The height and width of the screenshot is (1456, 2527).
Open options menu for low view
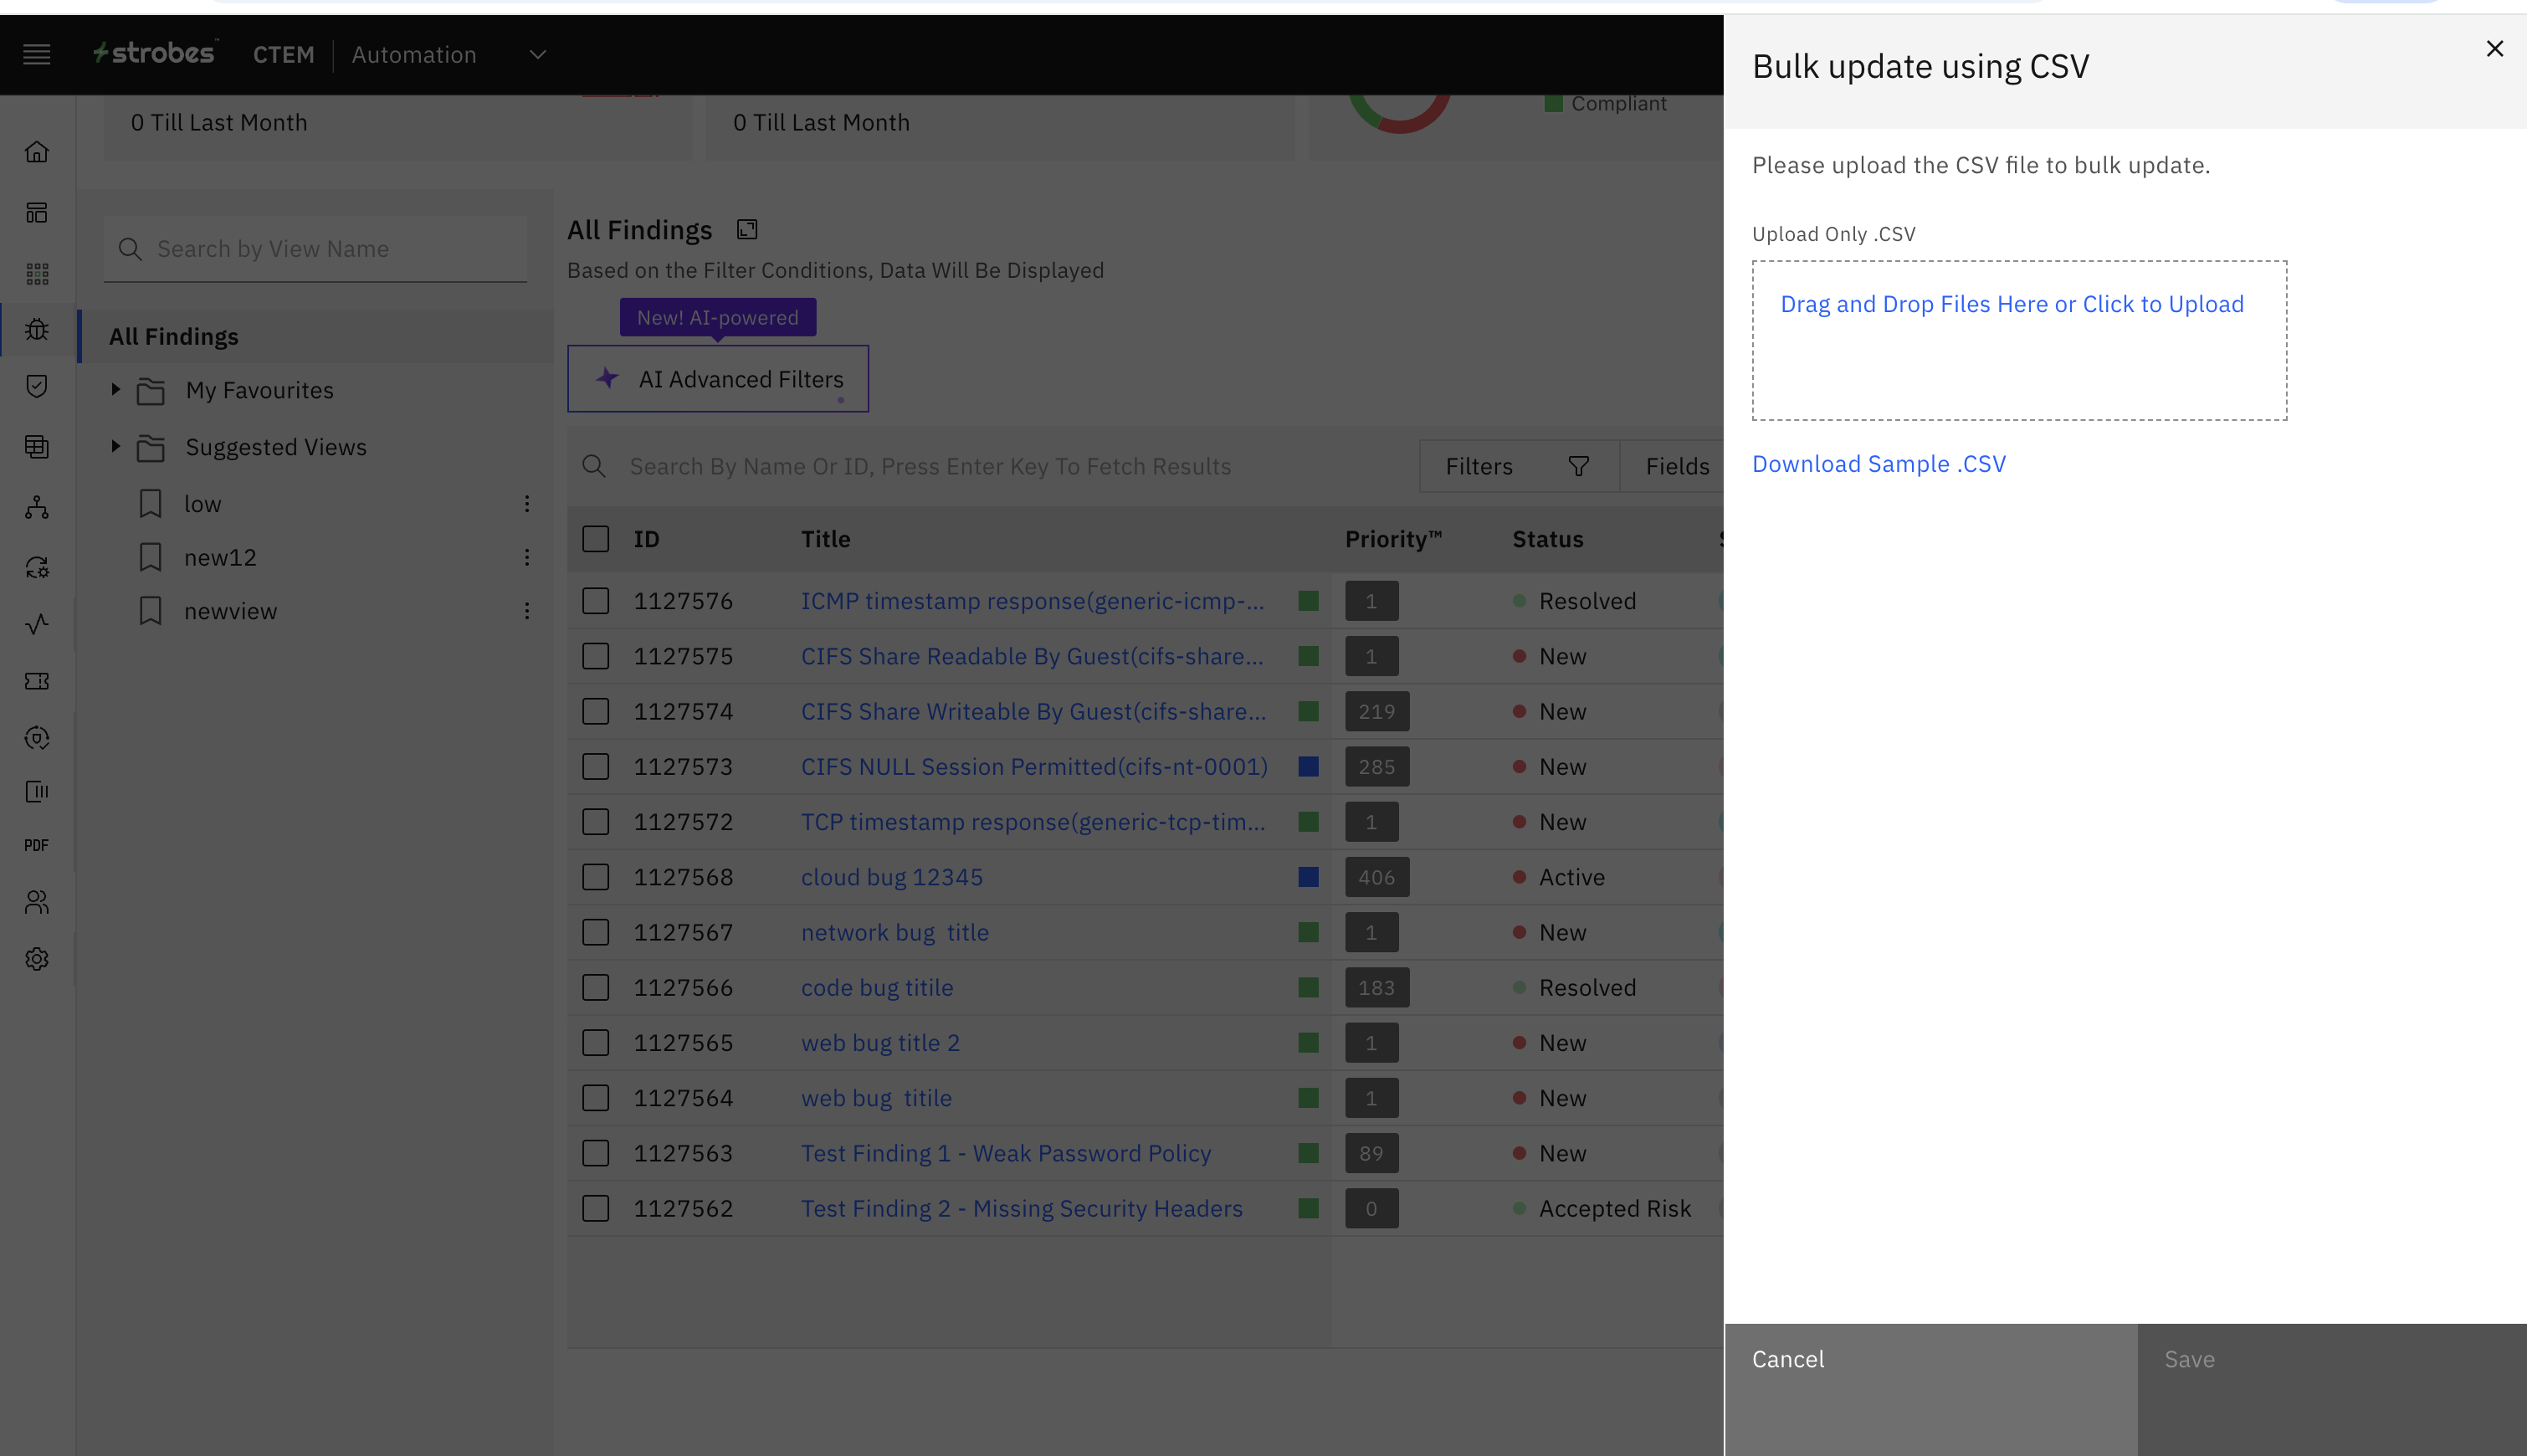(527, 504)
